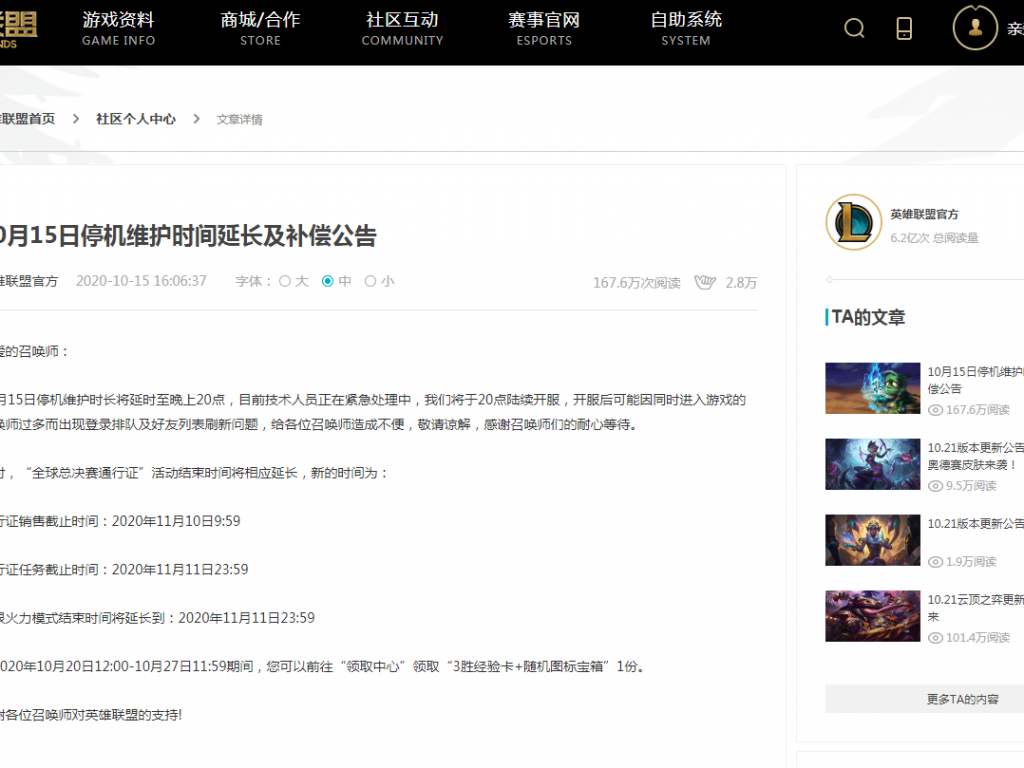Open the mobile phone icon in header
This screenshot has height=768, width=1024.
(904, 28)
